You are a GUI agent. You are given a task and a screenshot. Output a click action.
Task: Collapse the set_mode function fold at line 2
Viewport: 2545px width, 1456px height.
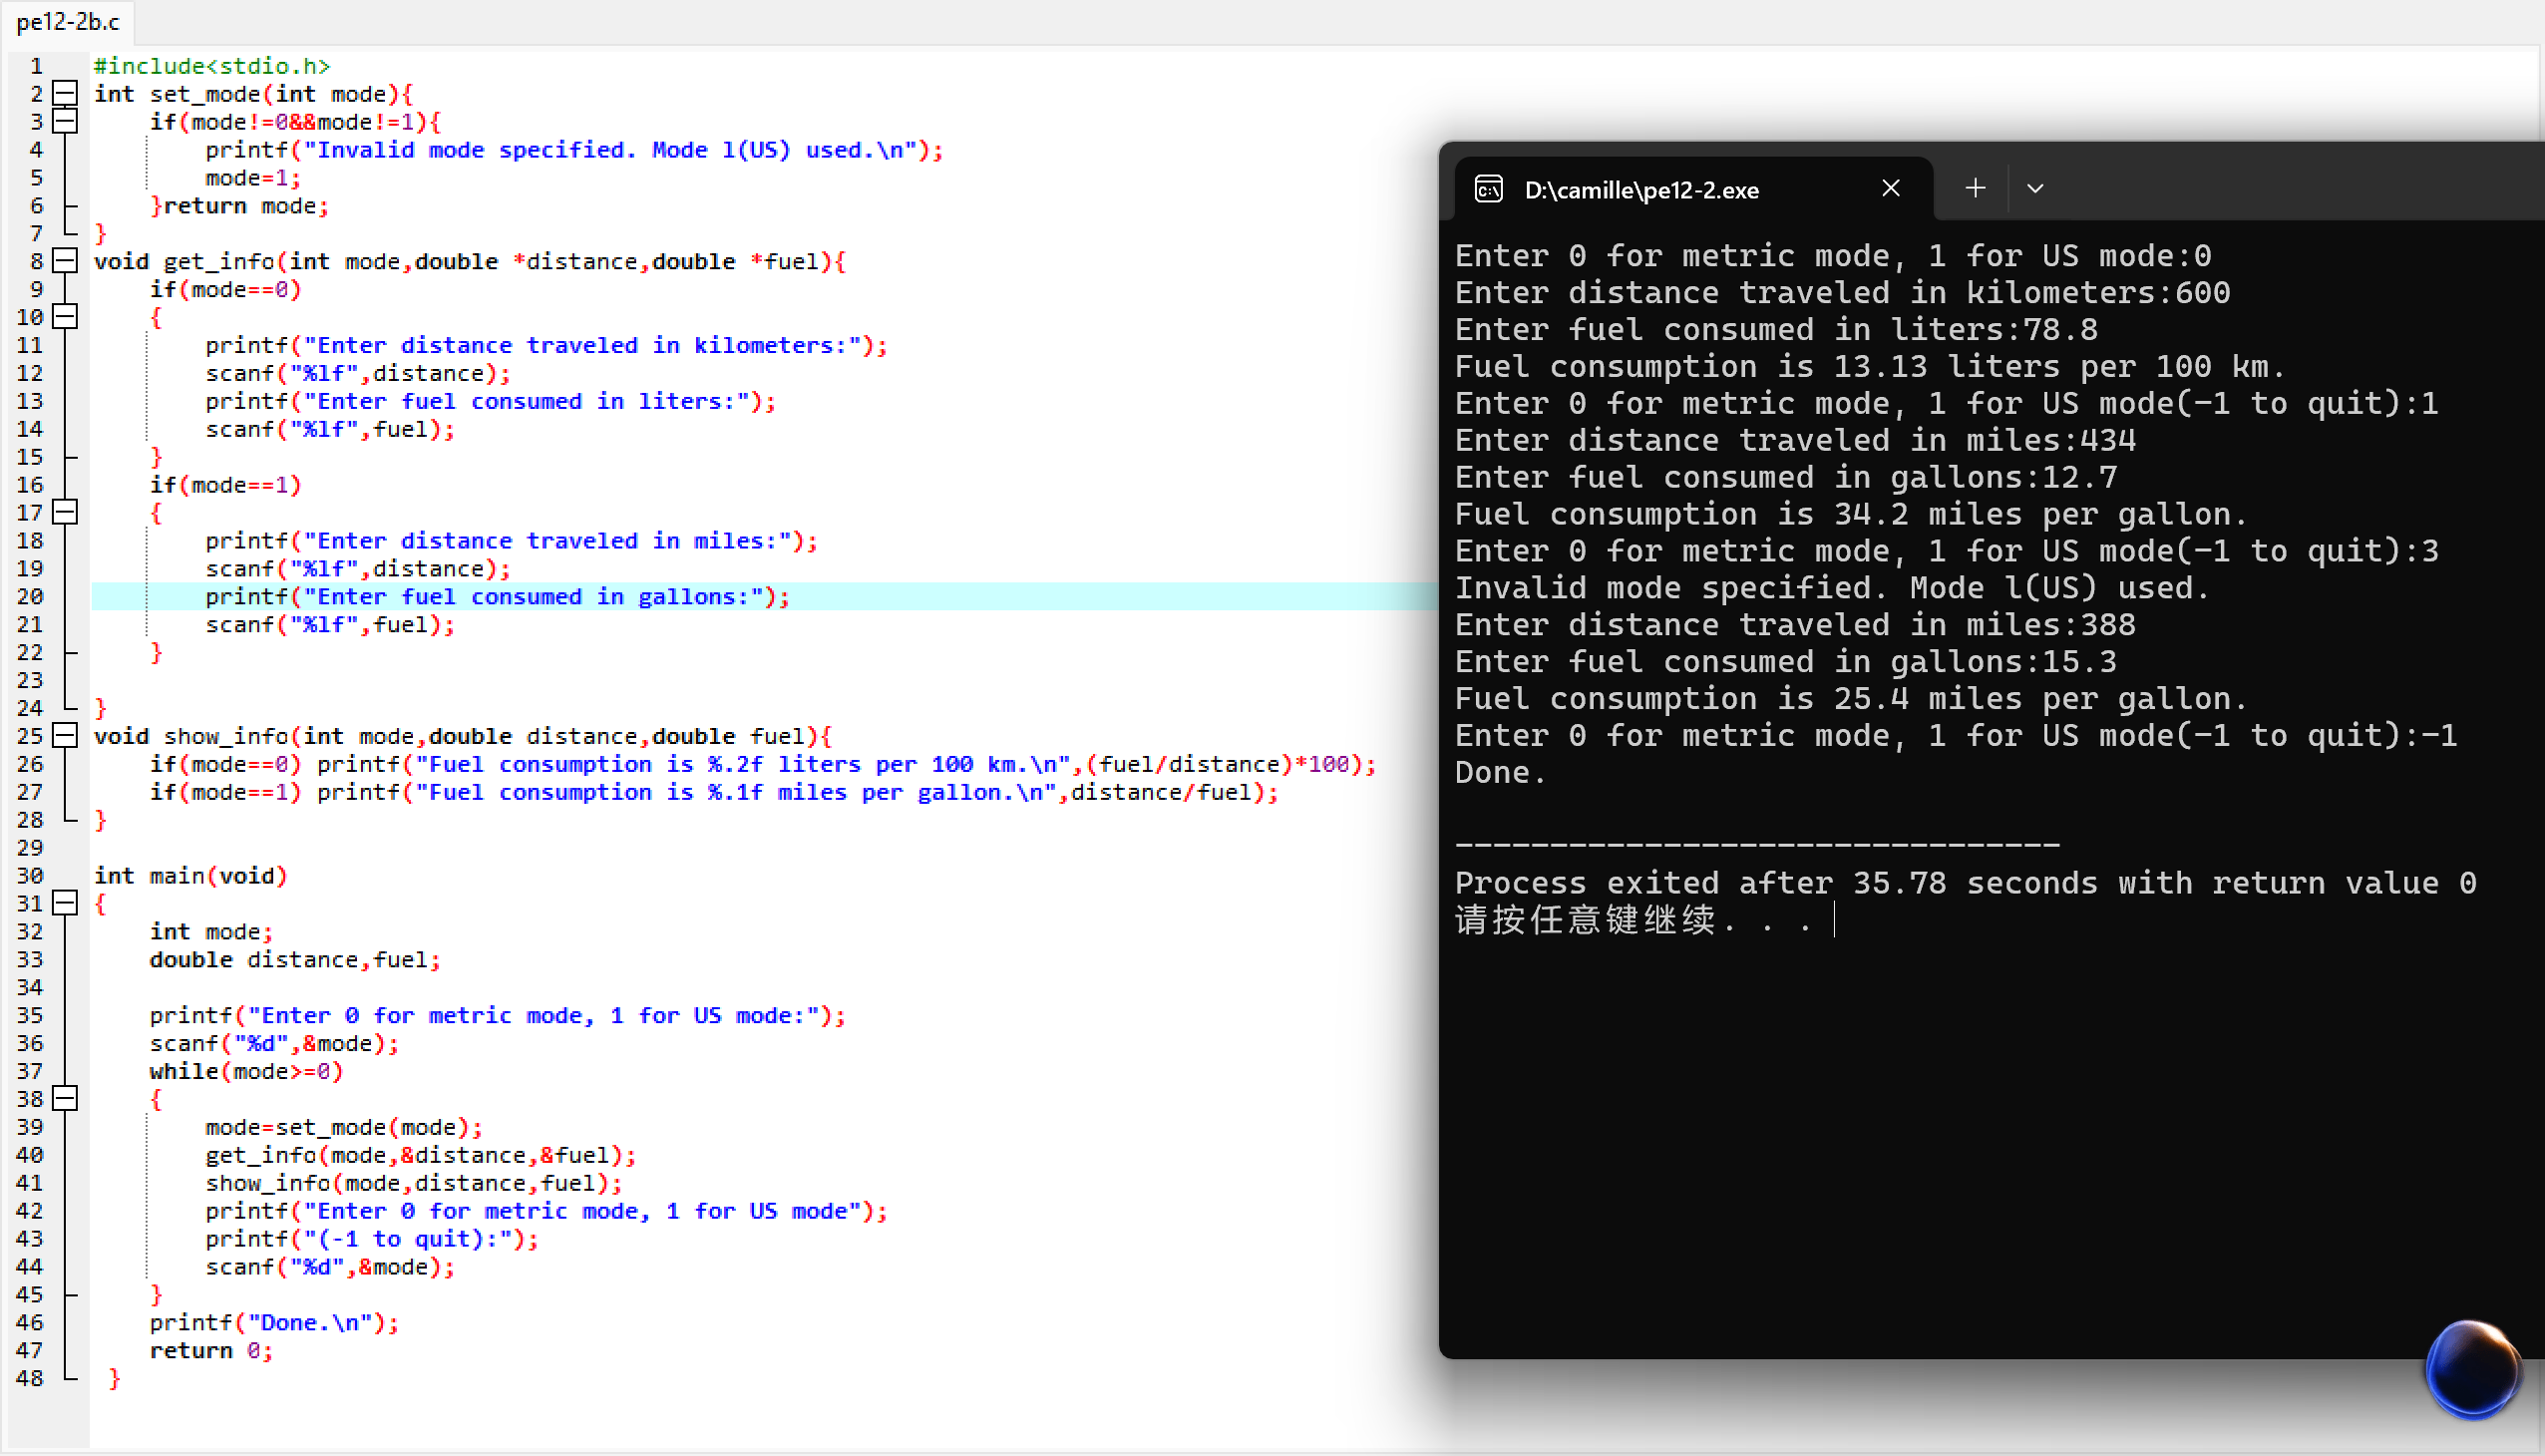(x=65, y=94)
